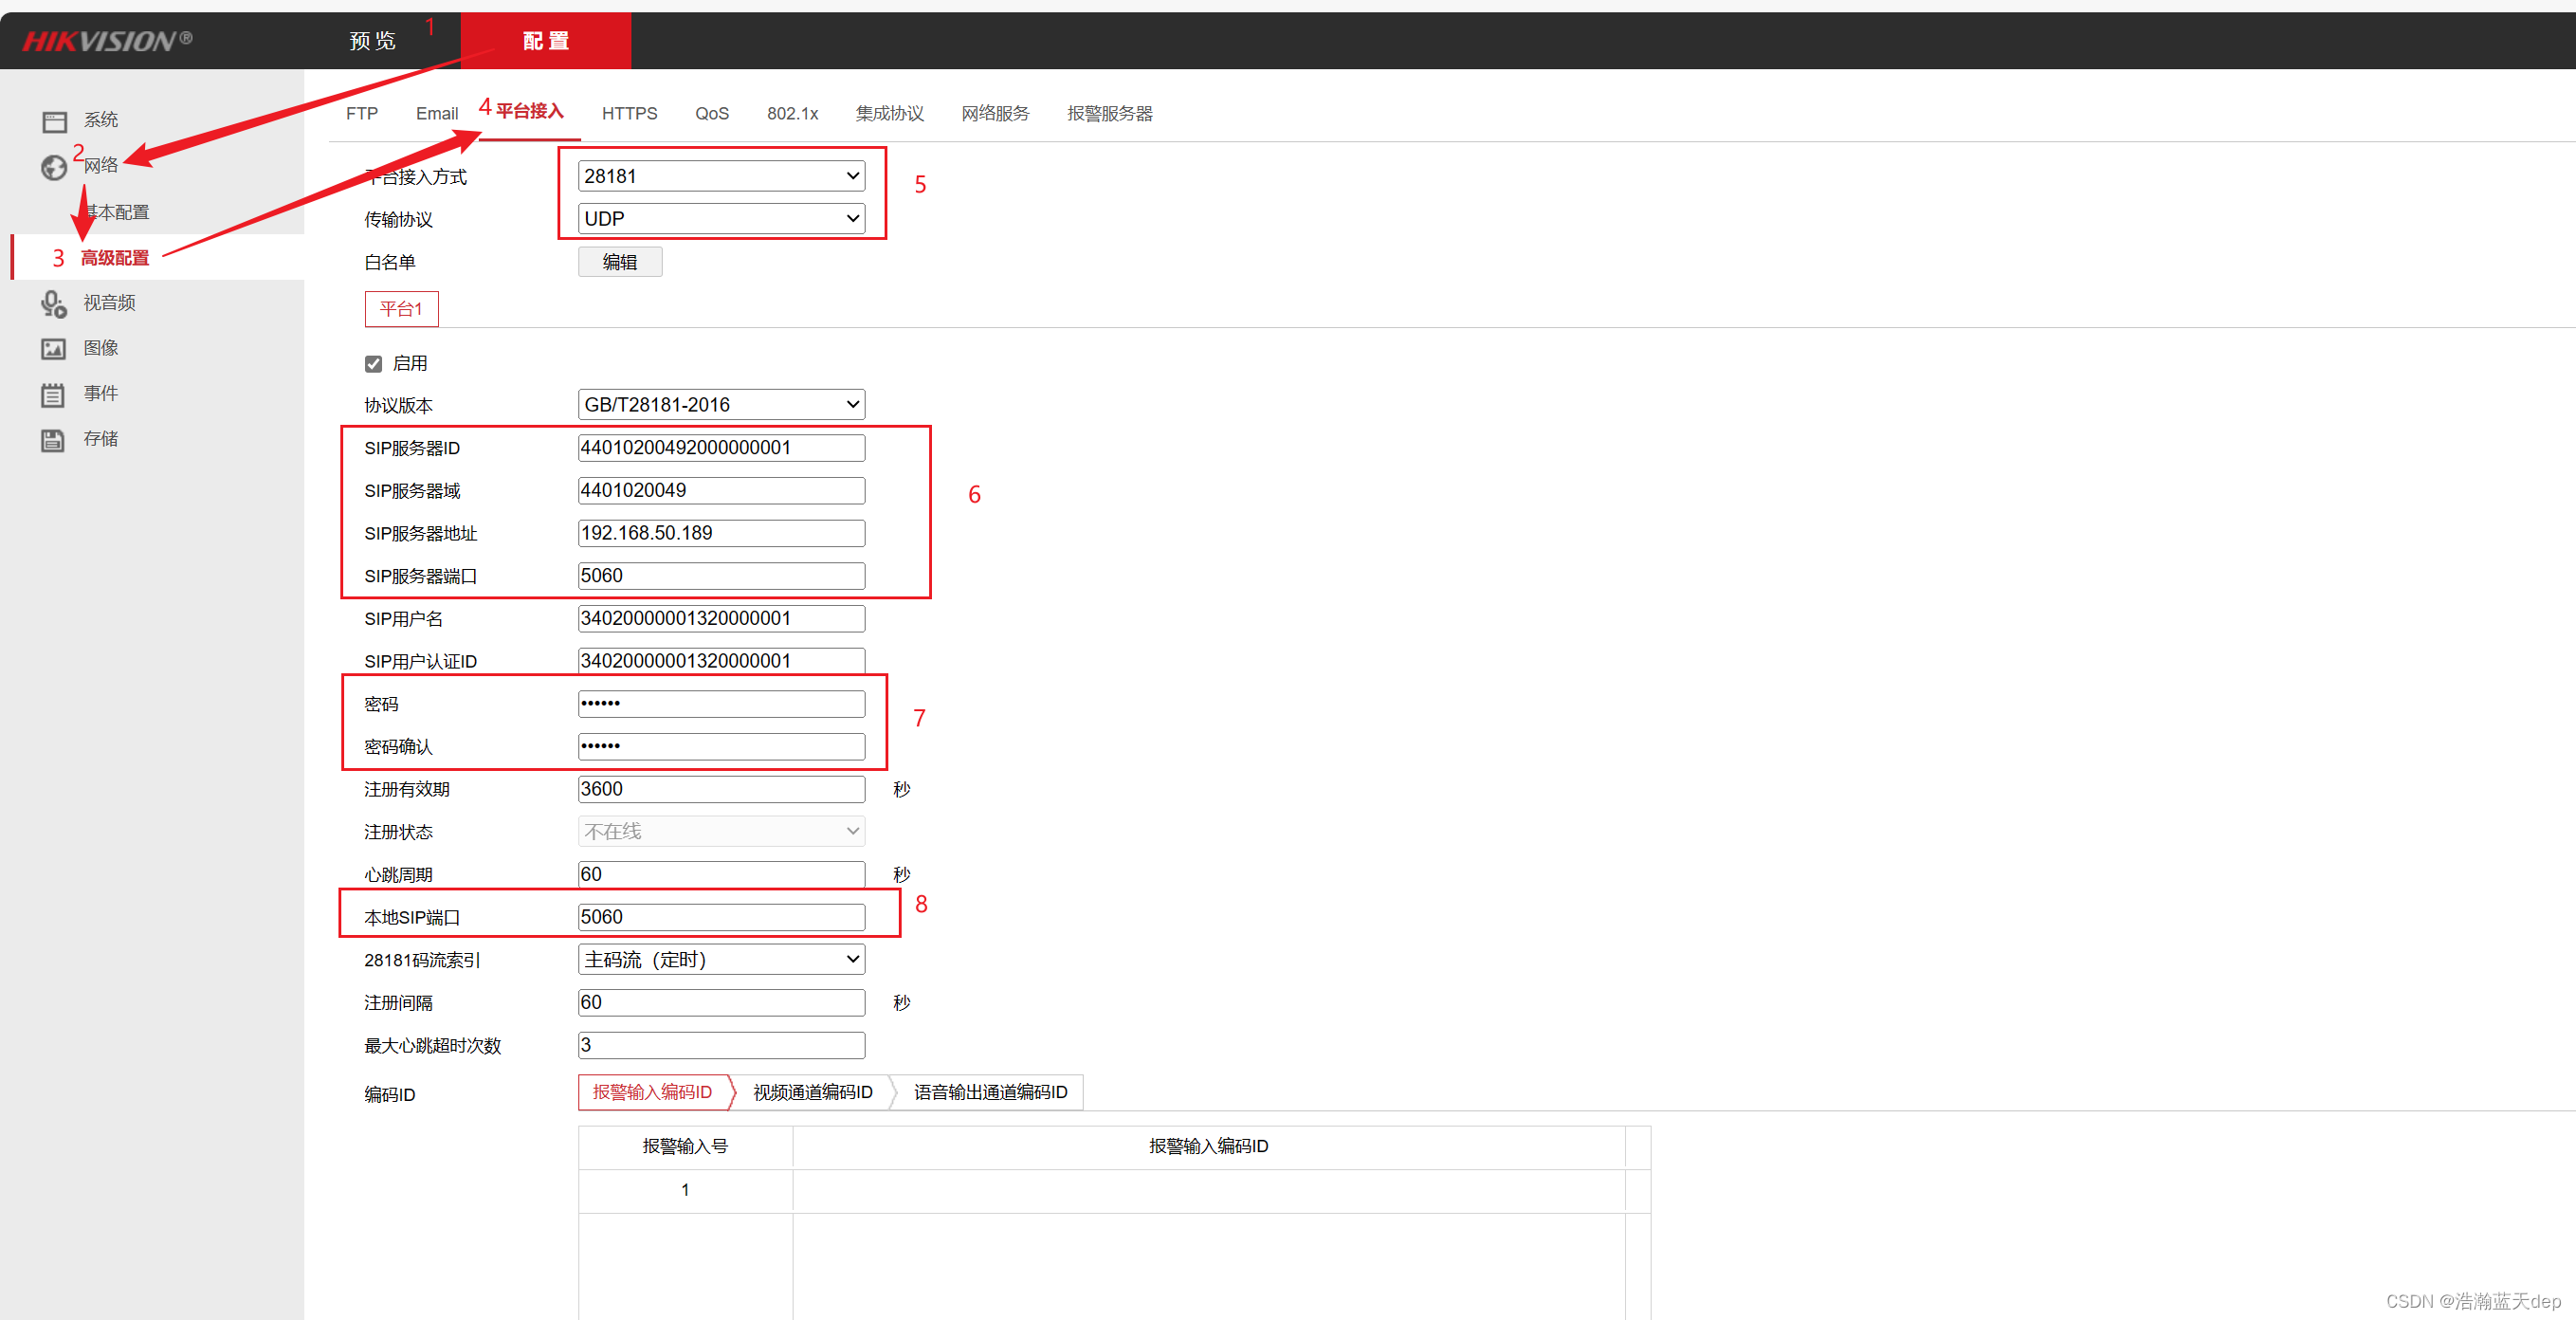Open the 28181 platform access mode dropdown
Viewport: 2576px width, 1320px height.
[x=721, y=176]
